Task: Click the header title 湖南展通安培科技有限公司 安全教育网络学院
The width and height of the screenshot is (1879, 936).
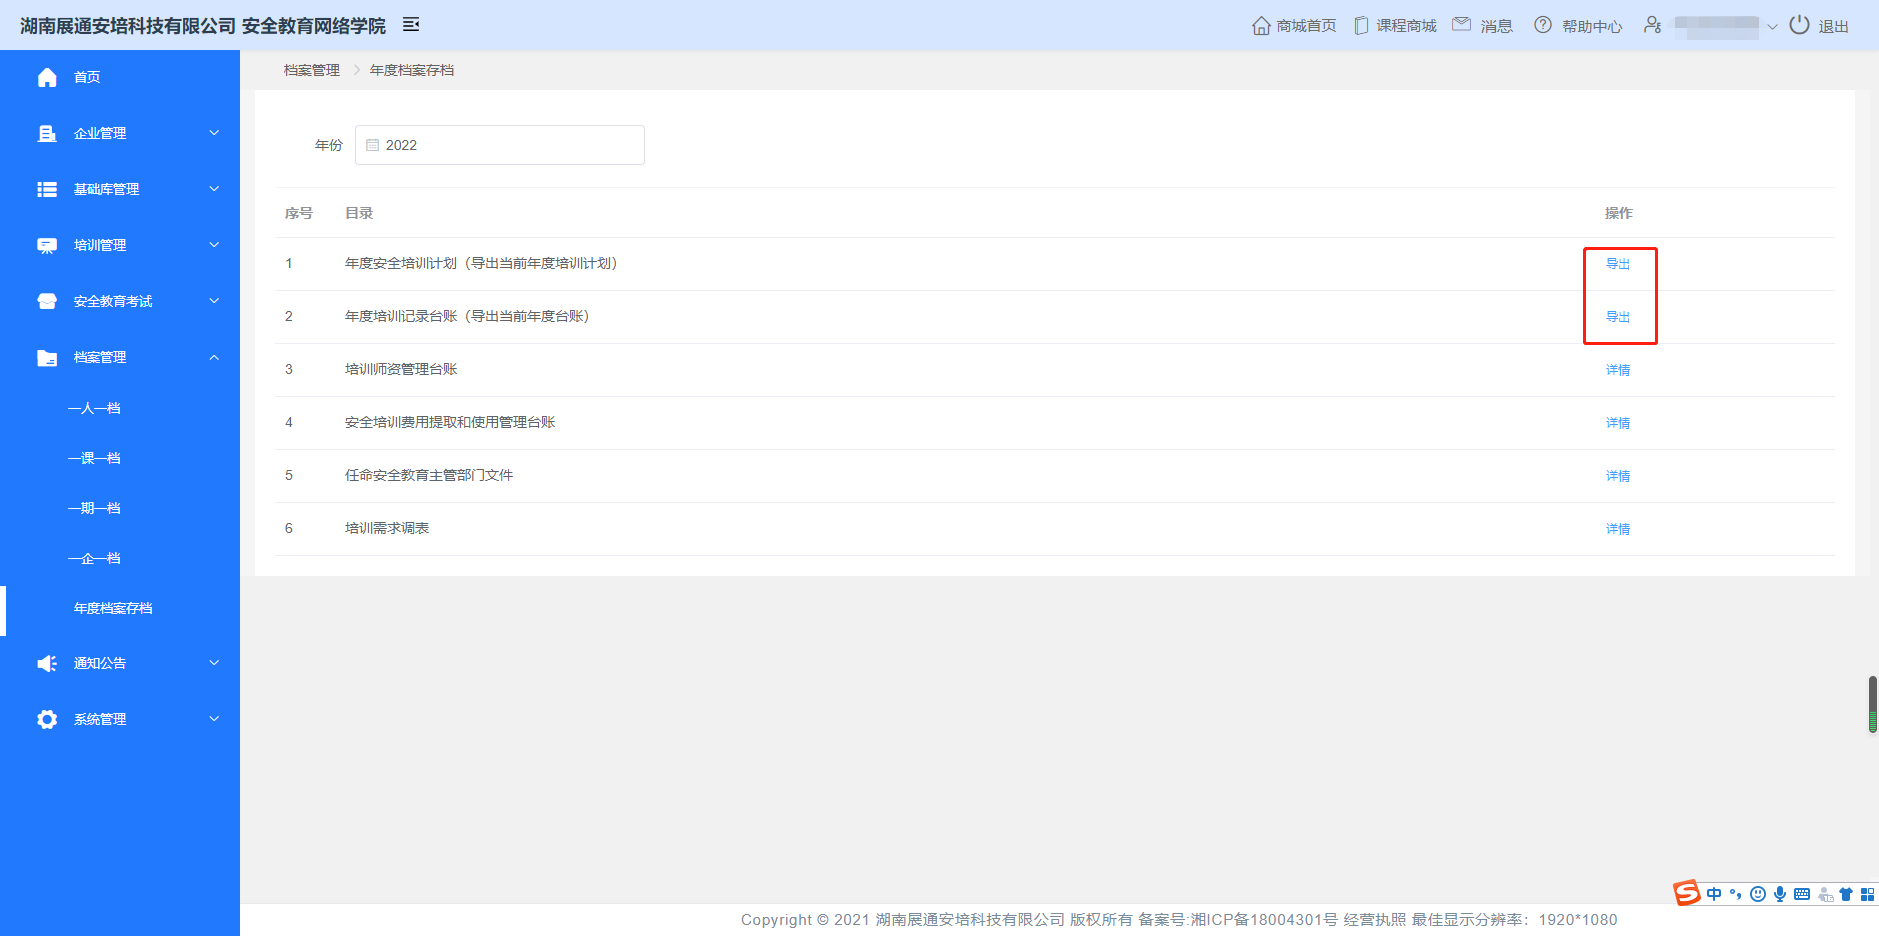Action: point(203,25)
